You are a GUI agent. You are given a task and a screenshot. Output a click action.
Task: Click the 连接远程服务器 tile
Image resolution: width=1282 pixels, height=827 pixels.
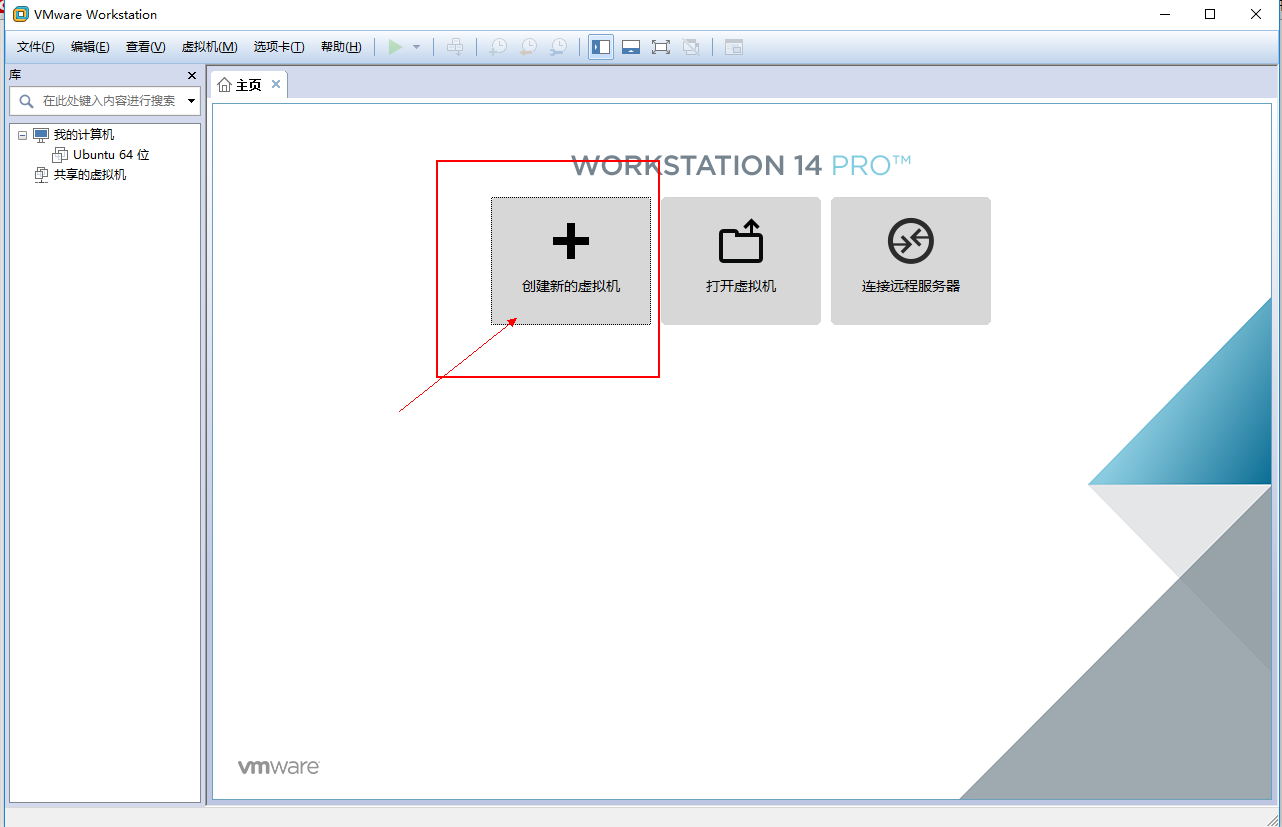pos(911,261)
